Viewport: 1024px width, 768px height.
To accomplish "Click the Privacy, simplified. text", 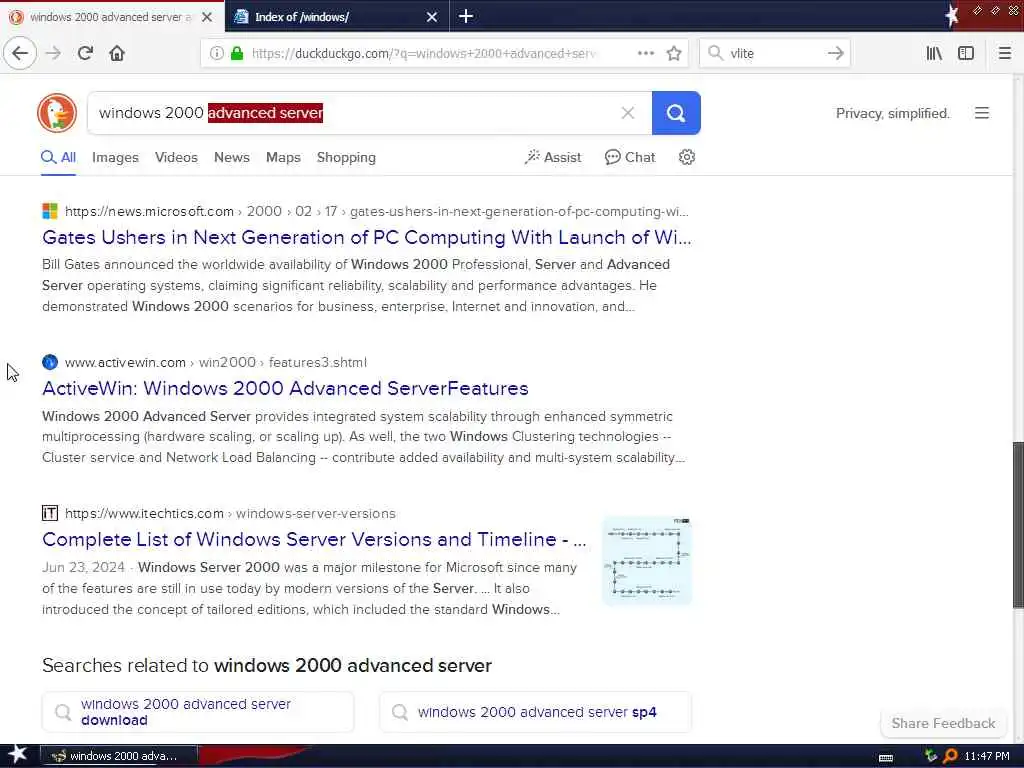I will pos(892,114).
